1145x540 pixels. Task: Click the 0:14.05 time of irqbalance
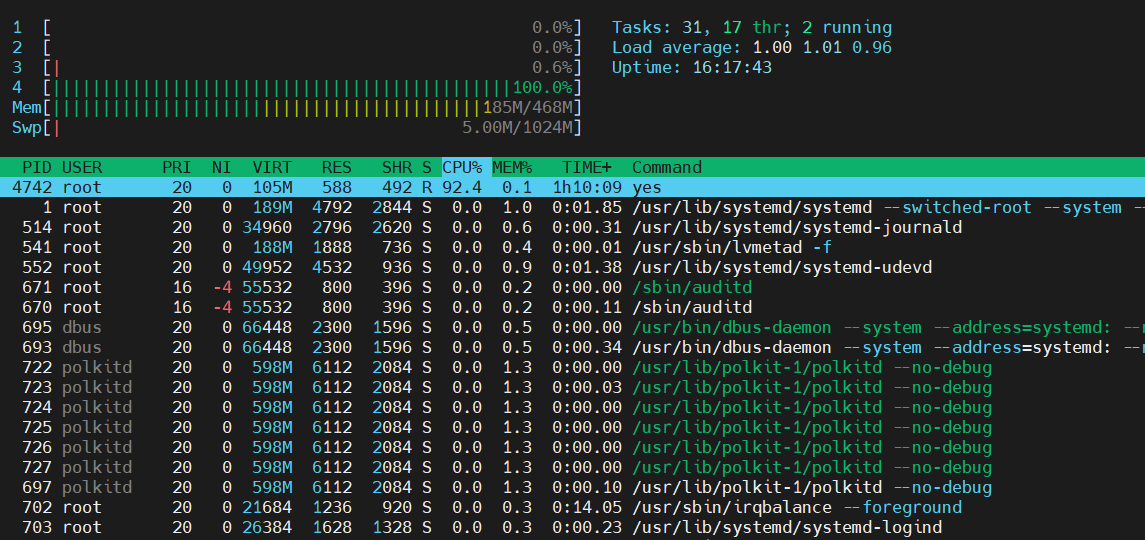[586, 507]
